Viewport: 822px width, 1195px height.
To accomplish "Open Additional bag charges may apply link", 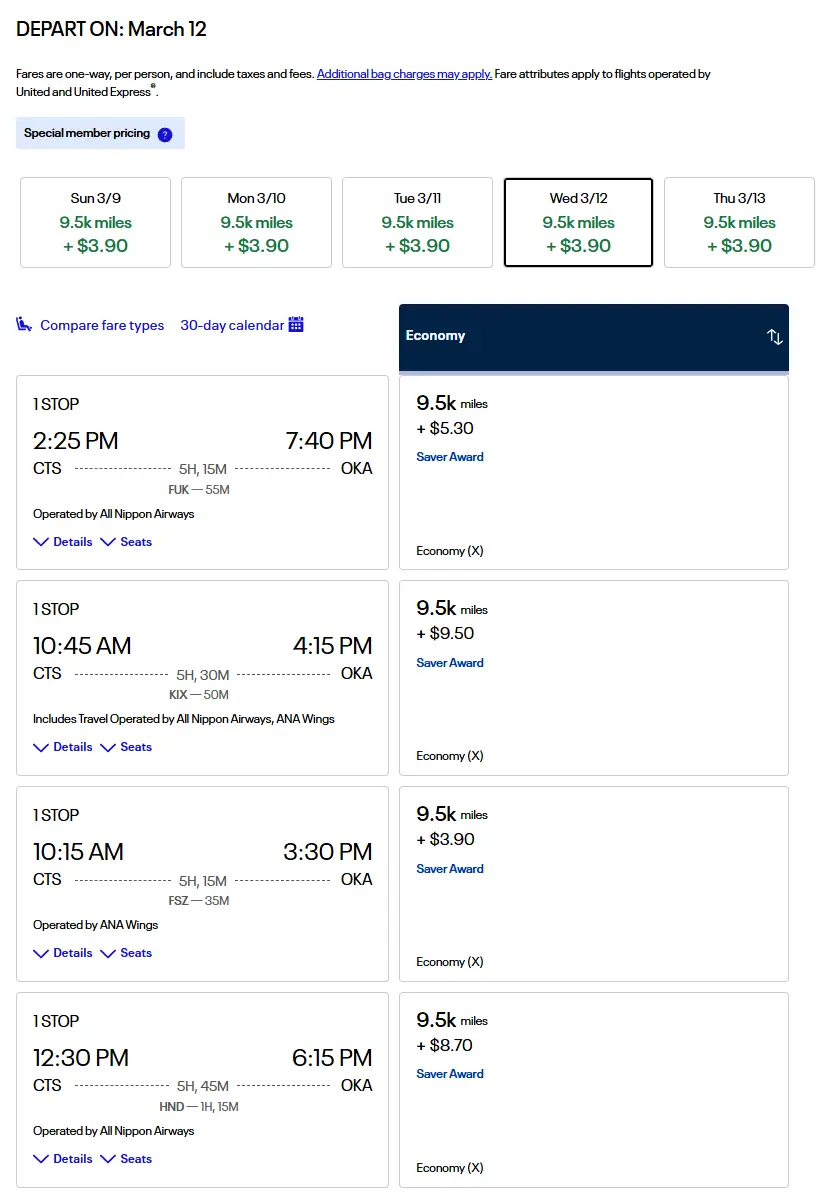I will 404,74.
